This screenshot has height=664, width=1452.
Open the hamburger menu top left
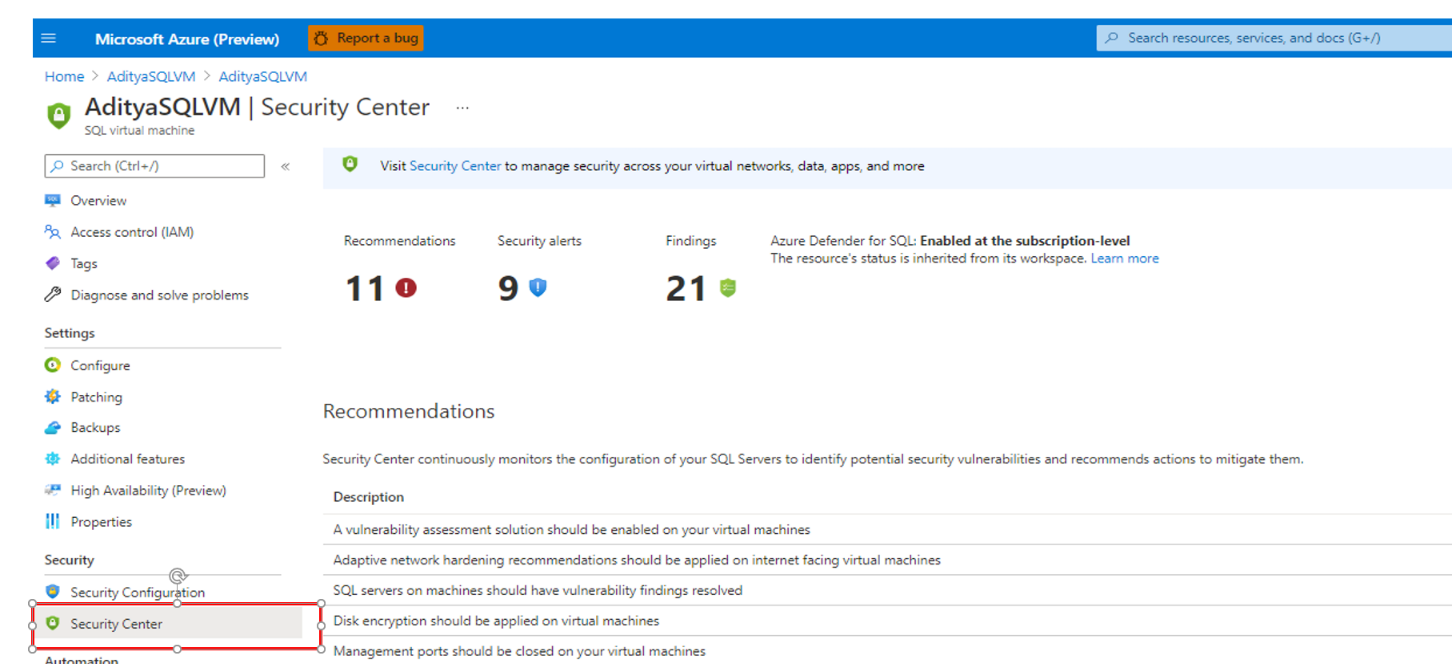point(48,37)
